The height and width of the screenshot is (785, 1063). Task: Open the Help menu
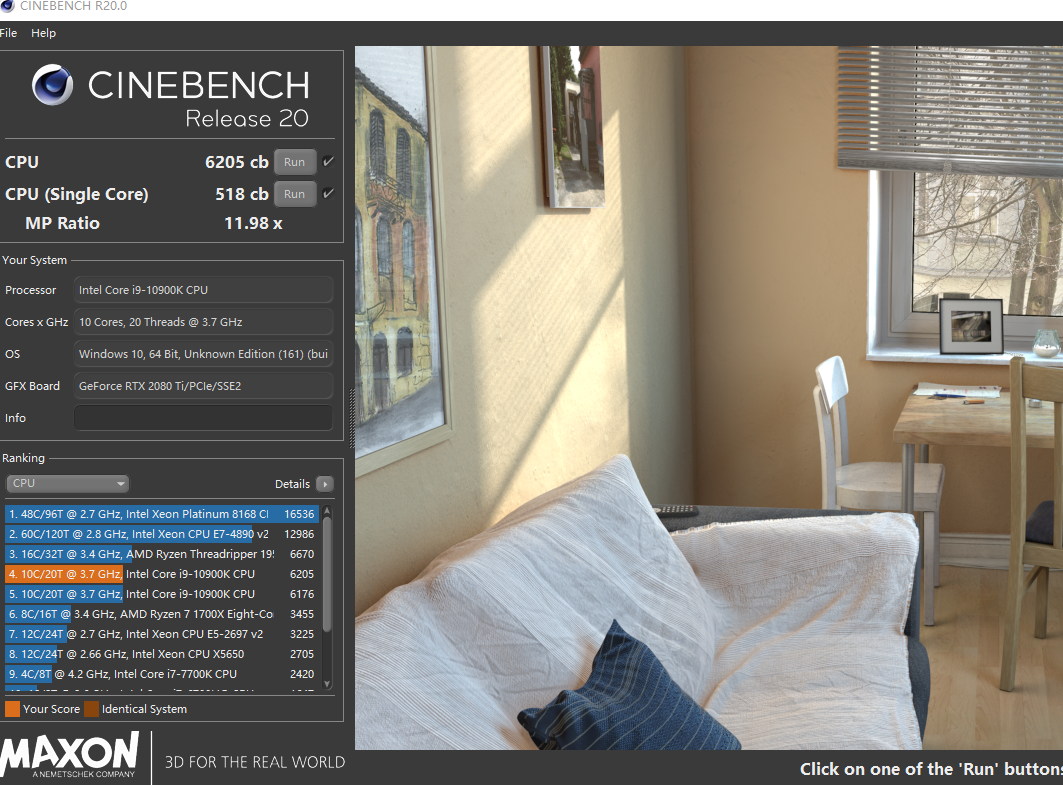43,33
